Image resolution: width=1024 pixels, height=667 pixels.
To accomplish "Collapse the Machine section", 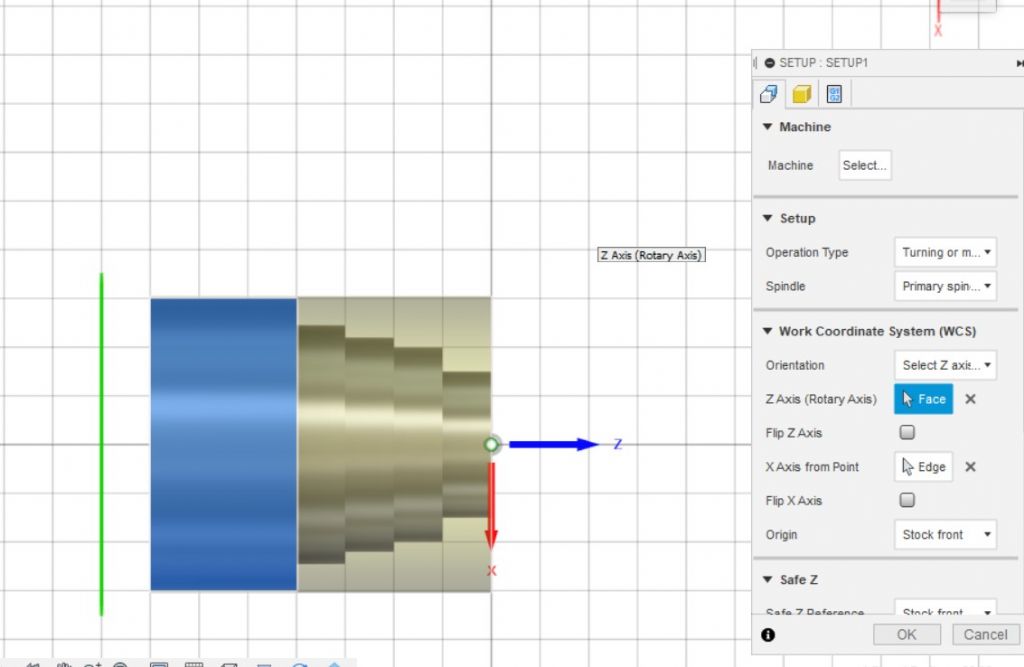I will tap(767, 127).
